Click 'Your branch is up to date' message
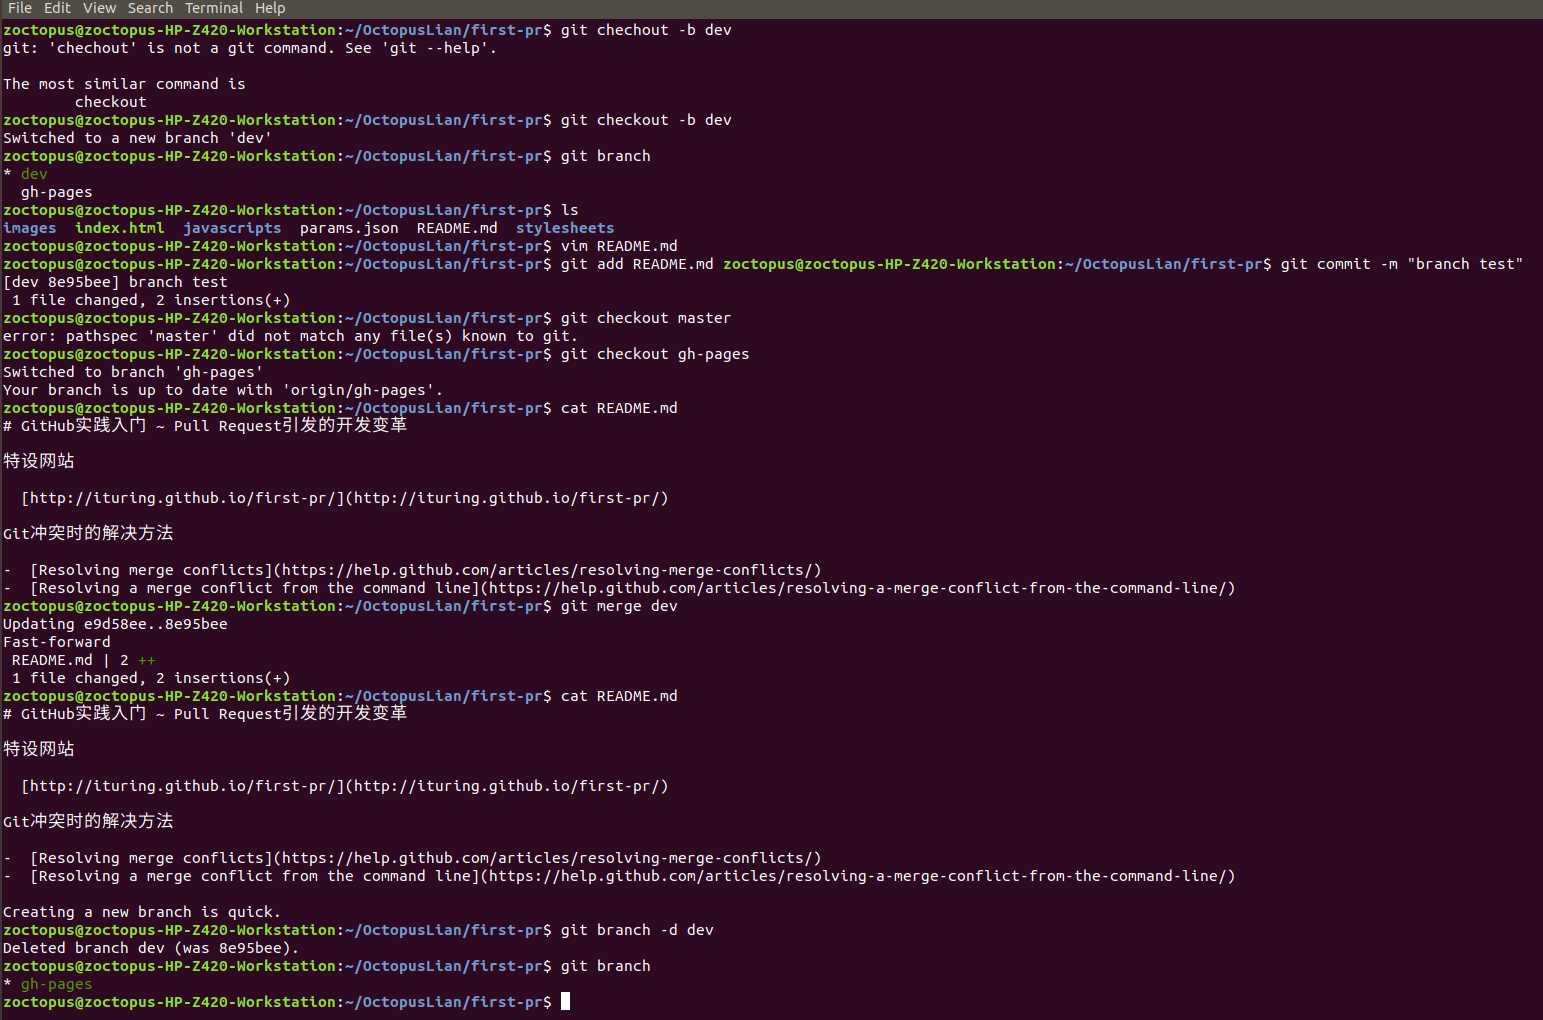This screenshot has width=1543, height=1020. pyautogui.click(x=223, y=390)
